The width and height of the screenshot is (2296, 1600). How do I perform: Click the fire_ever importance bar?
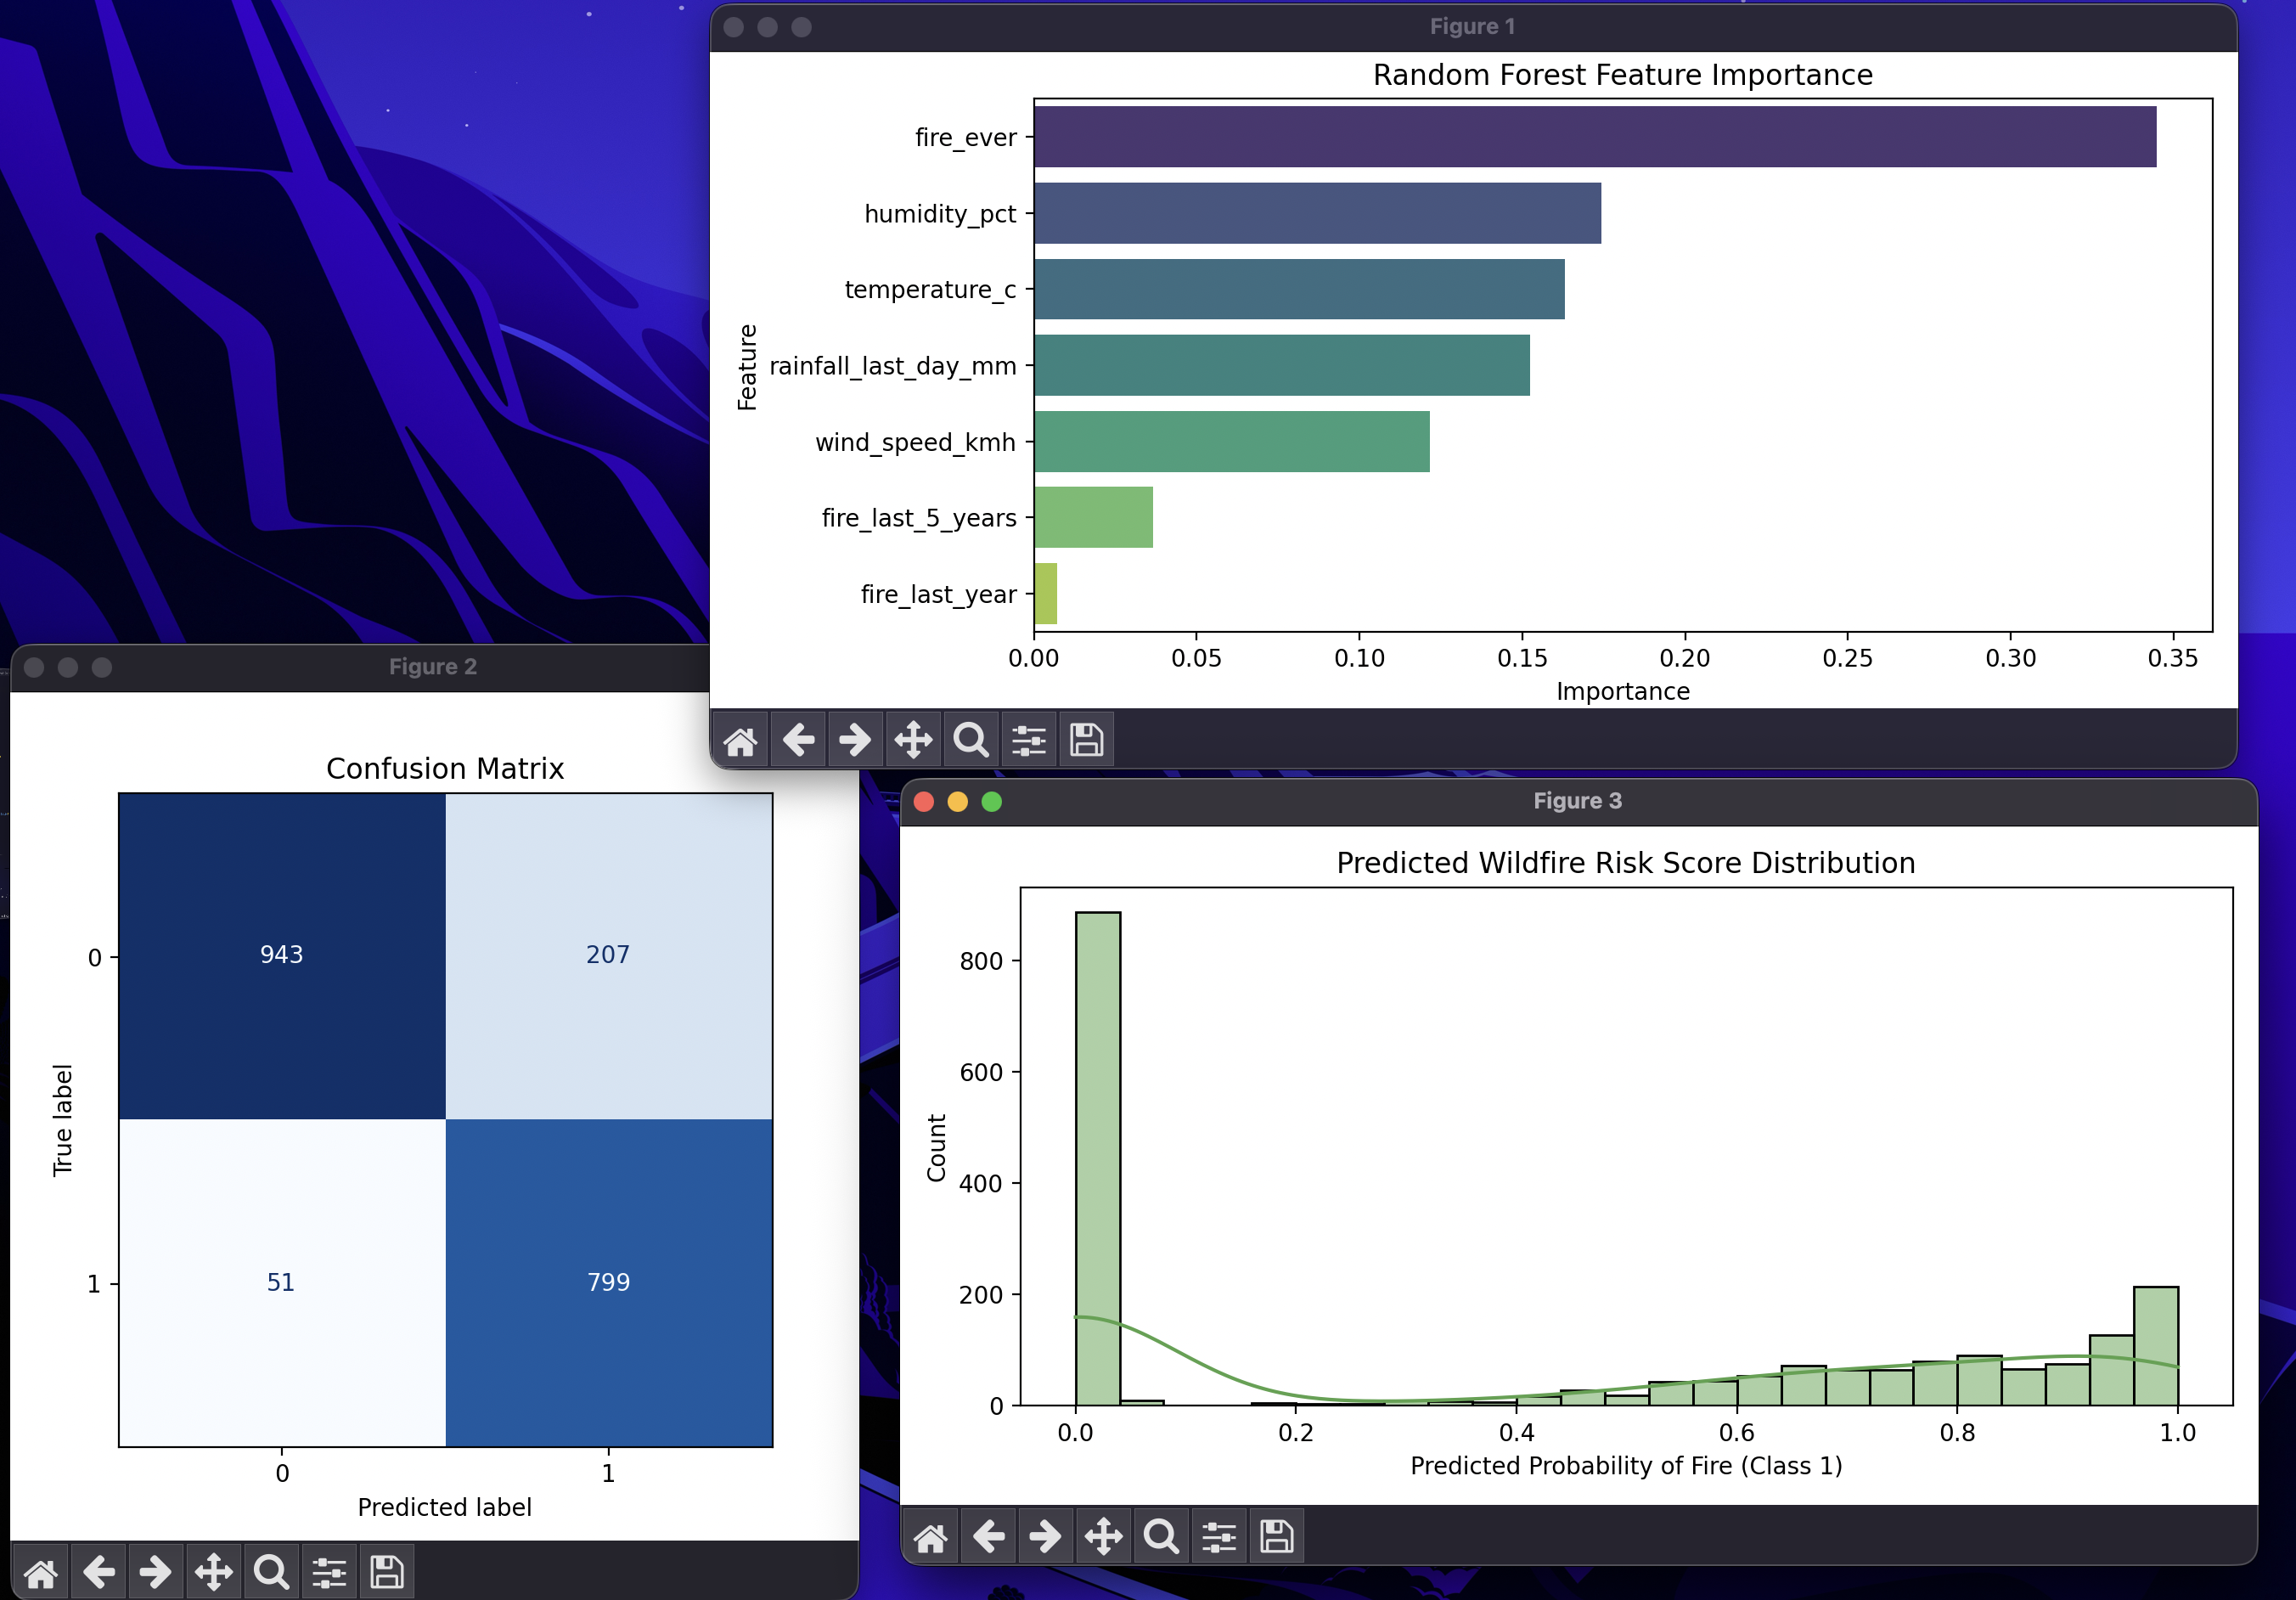[x=1594, y=137]
